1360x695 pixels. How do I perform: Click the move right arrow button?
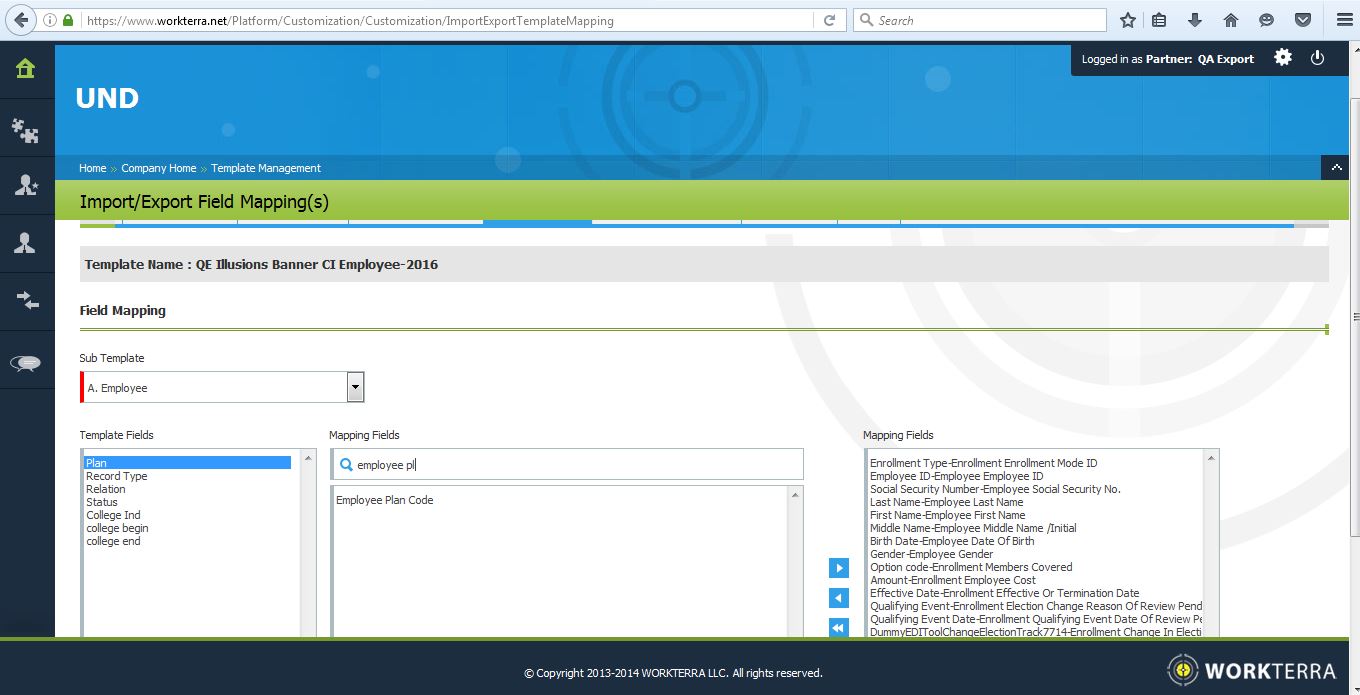[x=838, y=568]
